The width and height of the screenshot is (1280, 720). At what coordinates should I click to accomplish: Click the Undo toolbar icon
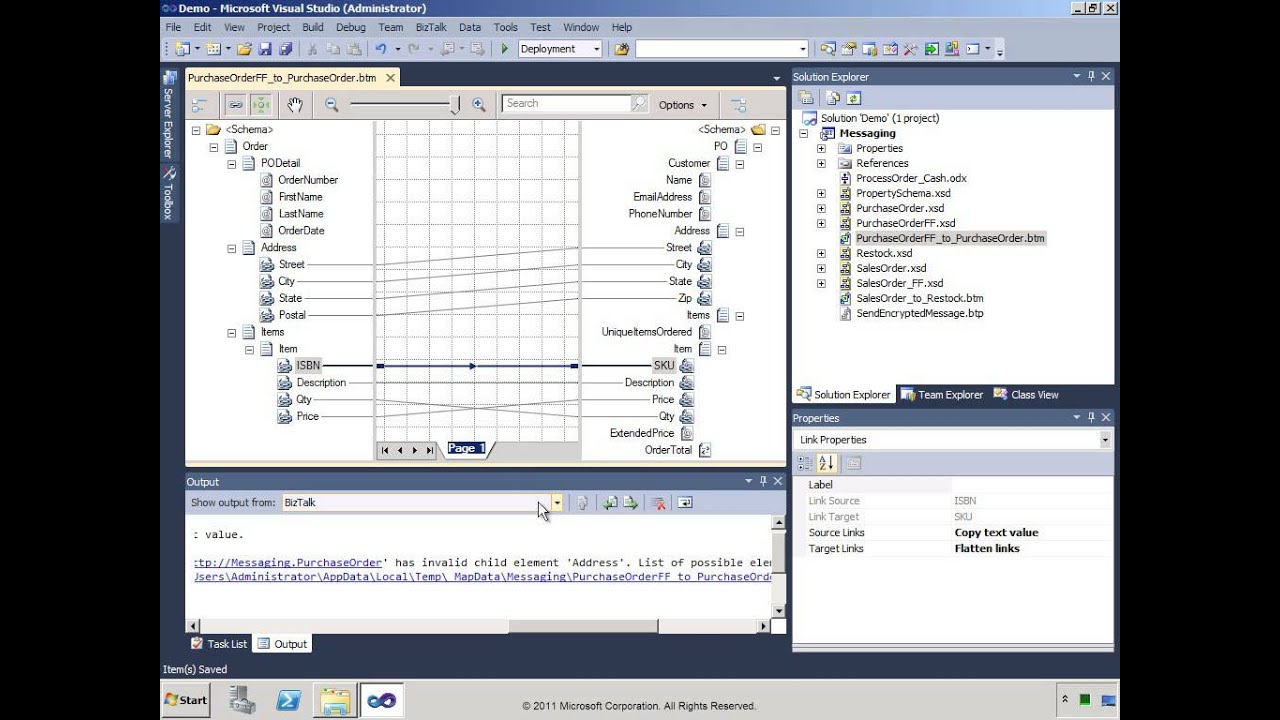coord(380,48)
